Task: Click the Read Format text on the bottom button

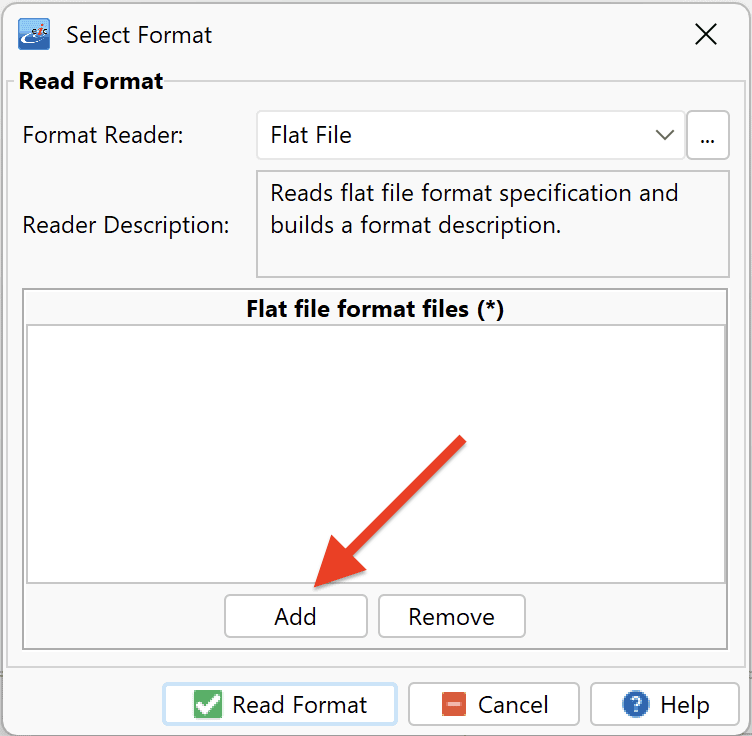Action: (300, 705)
